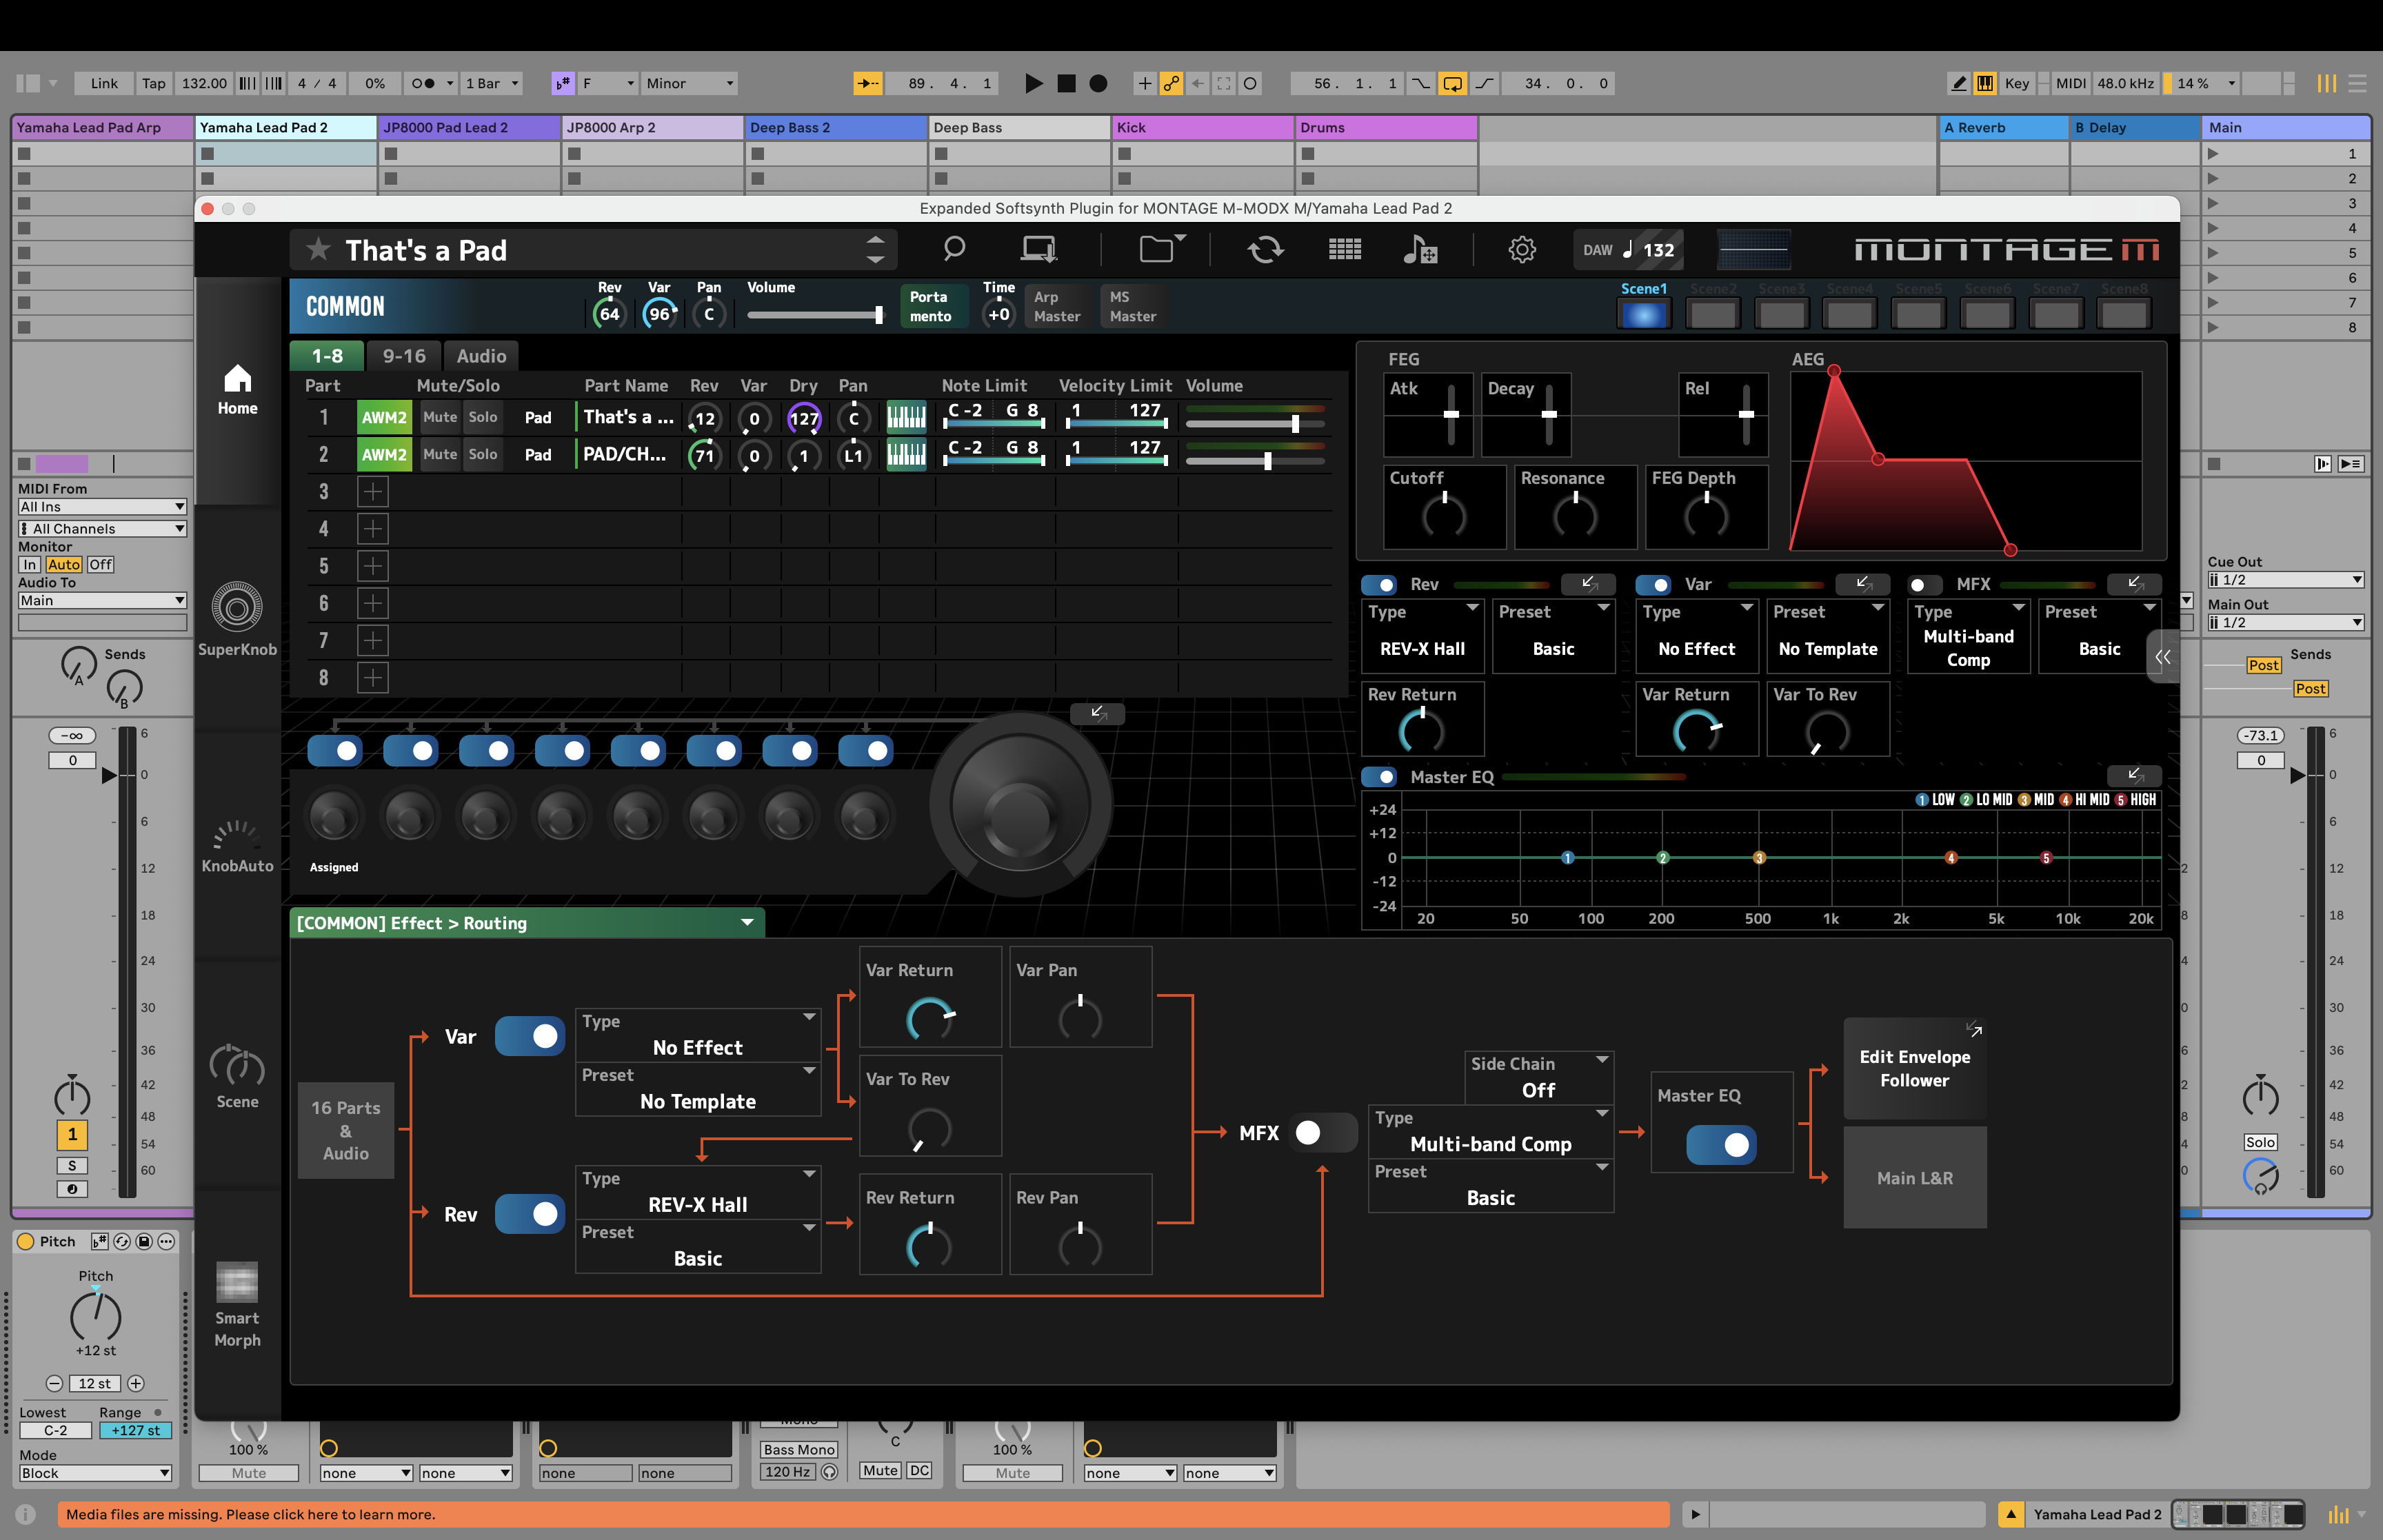Open the Side Chain dropdown set to Off
2383x1540 pixels.
(x=1538, y=1078)
